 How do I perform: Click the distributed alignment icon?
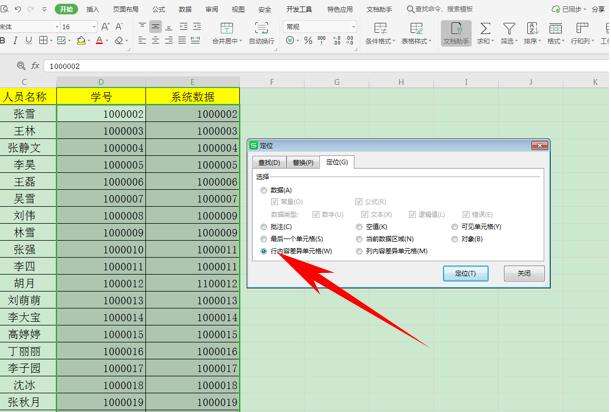pos(196,40)
